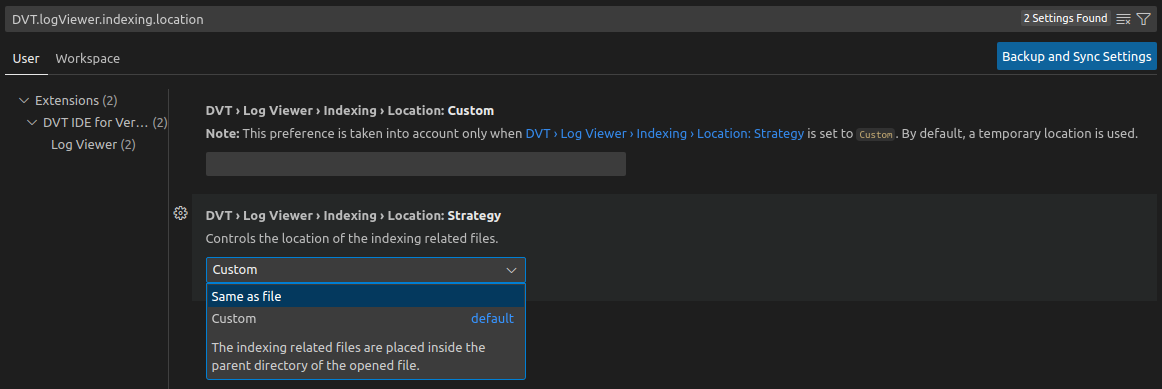
Task: Choose the 'Custom' option in the dropdown list
Action: tap(365, 319)
